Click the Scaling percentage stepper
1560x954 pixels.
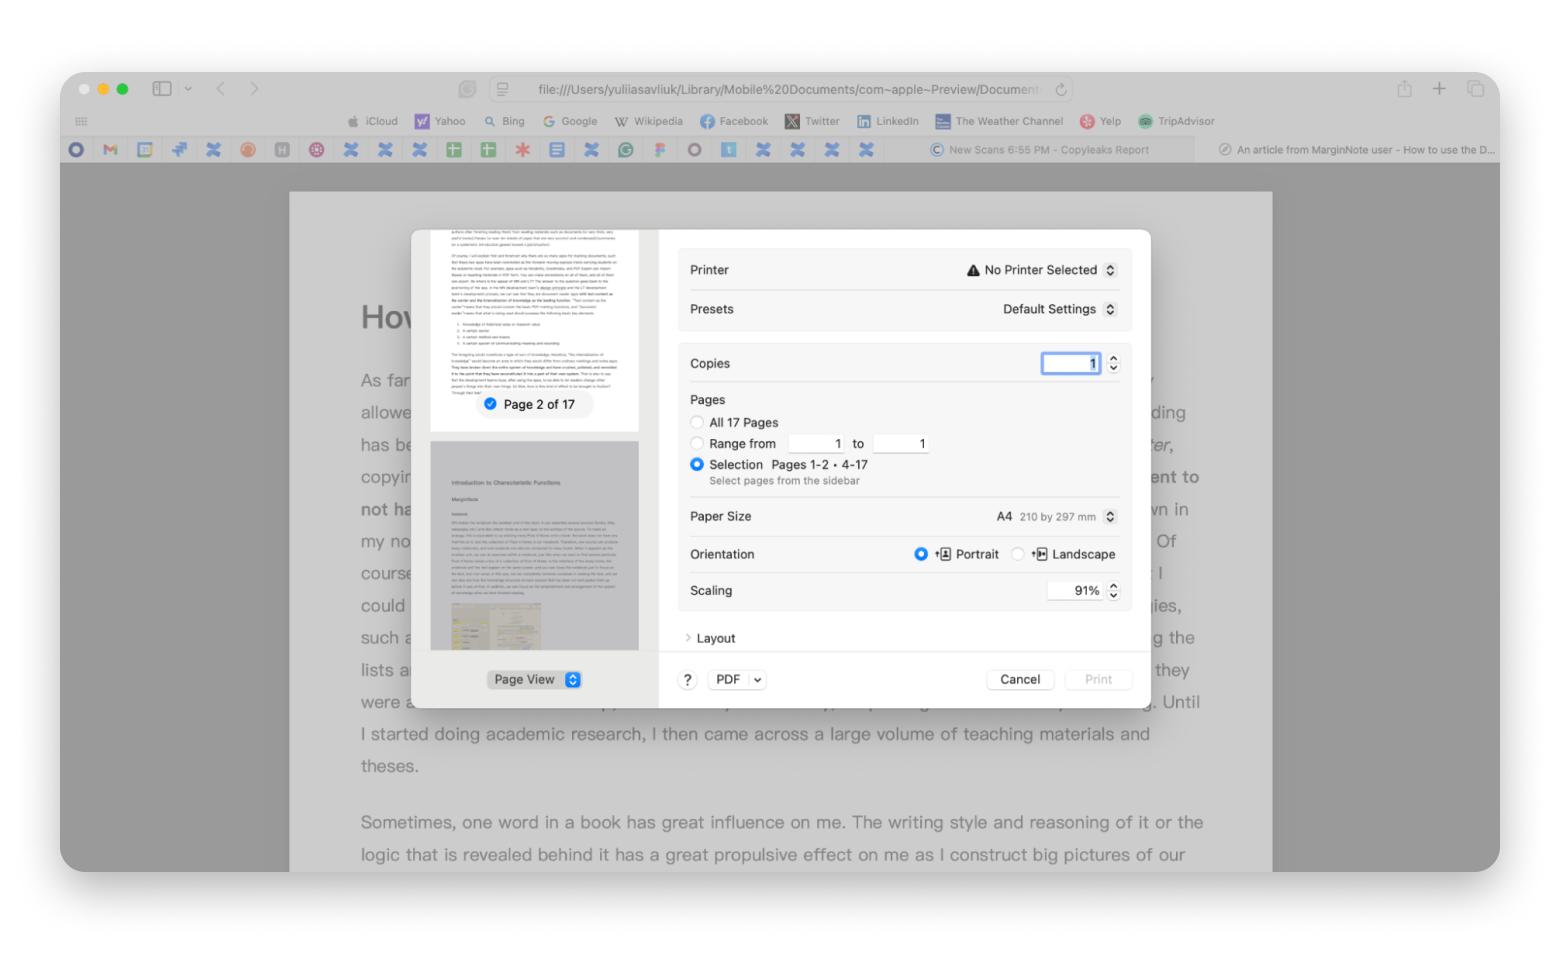coord(1113,591)
